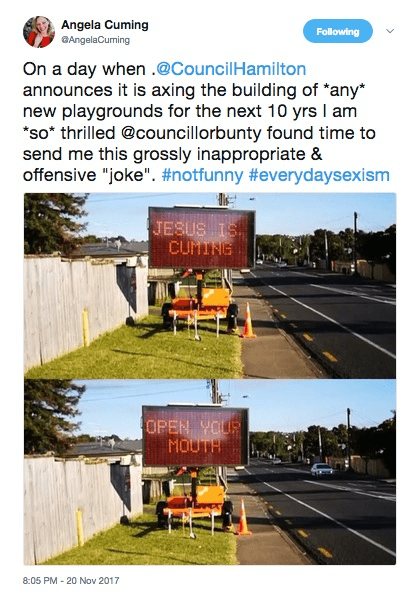Click the tweet text mentioning new playgrounds
The height and width of the screenshot is (593, 416).
(189, 112)
